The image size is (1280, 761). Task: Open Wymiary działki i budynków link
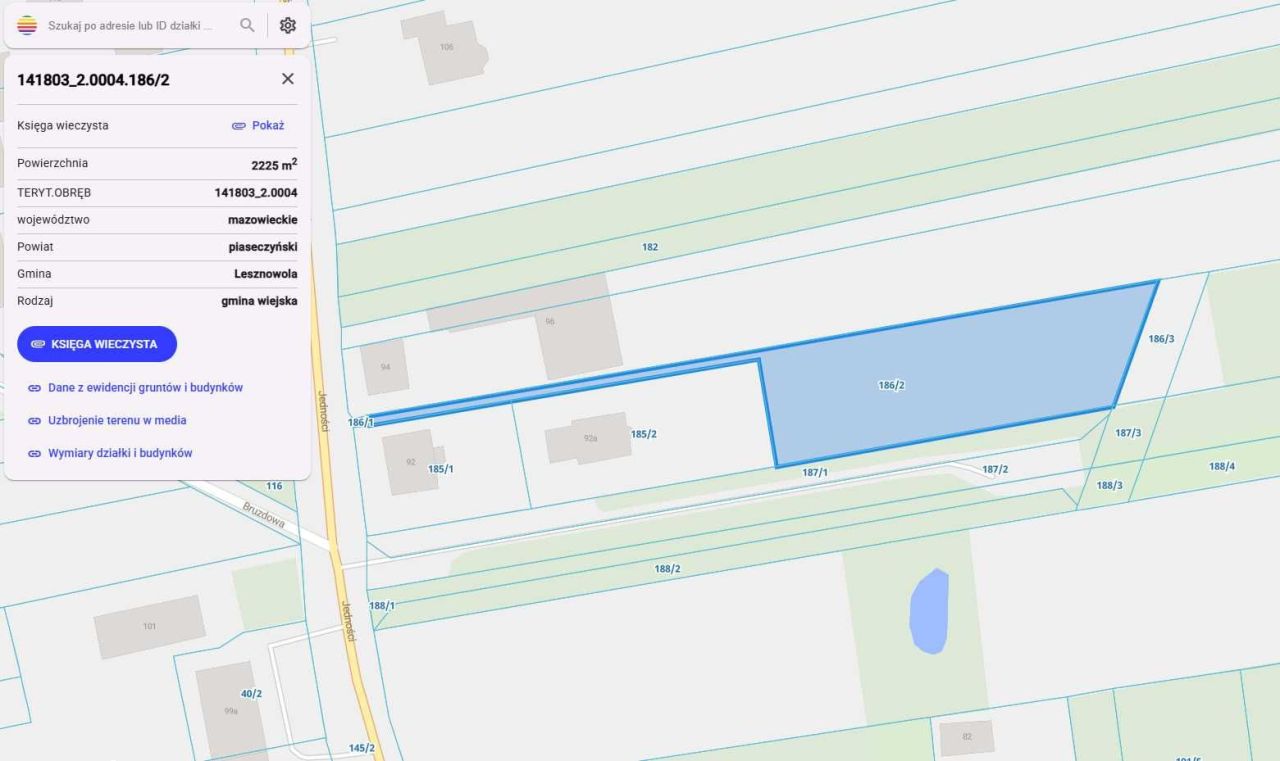120,453
